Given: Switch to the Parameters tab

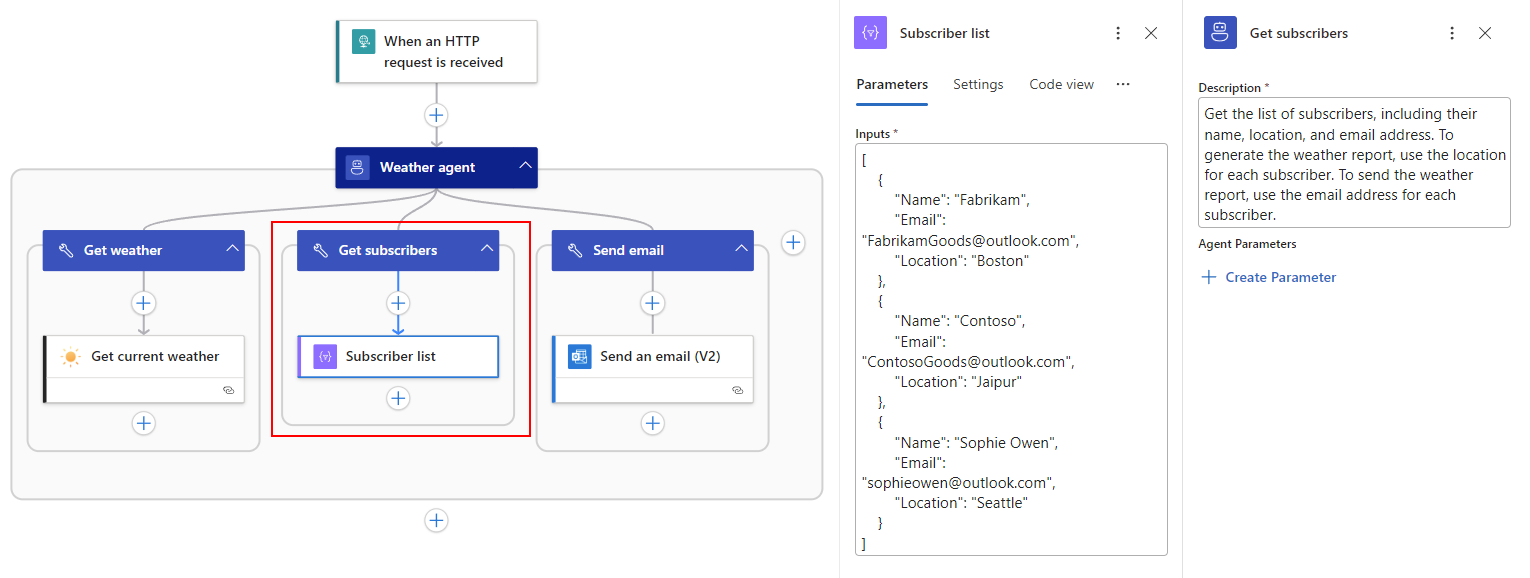Looking at the screenshot, I should (x=892, y=85).
